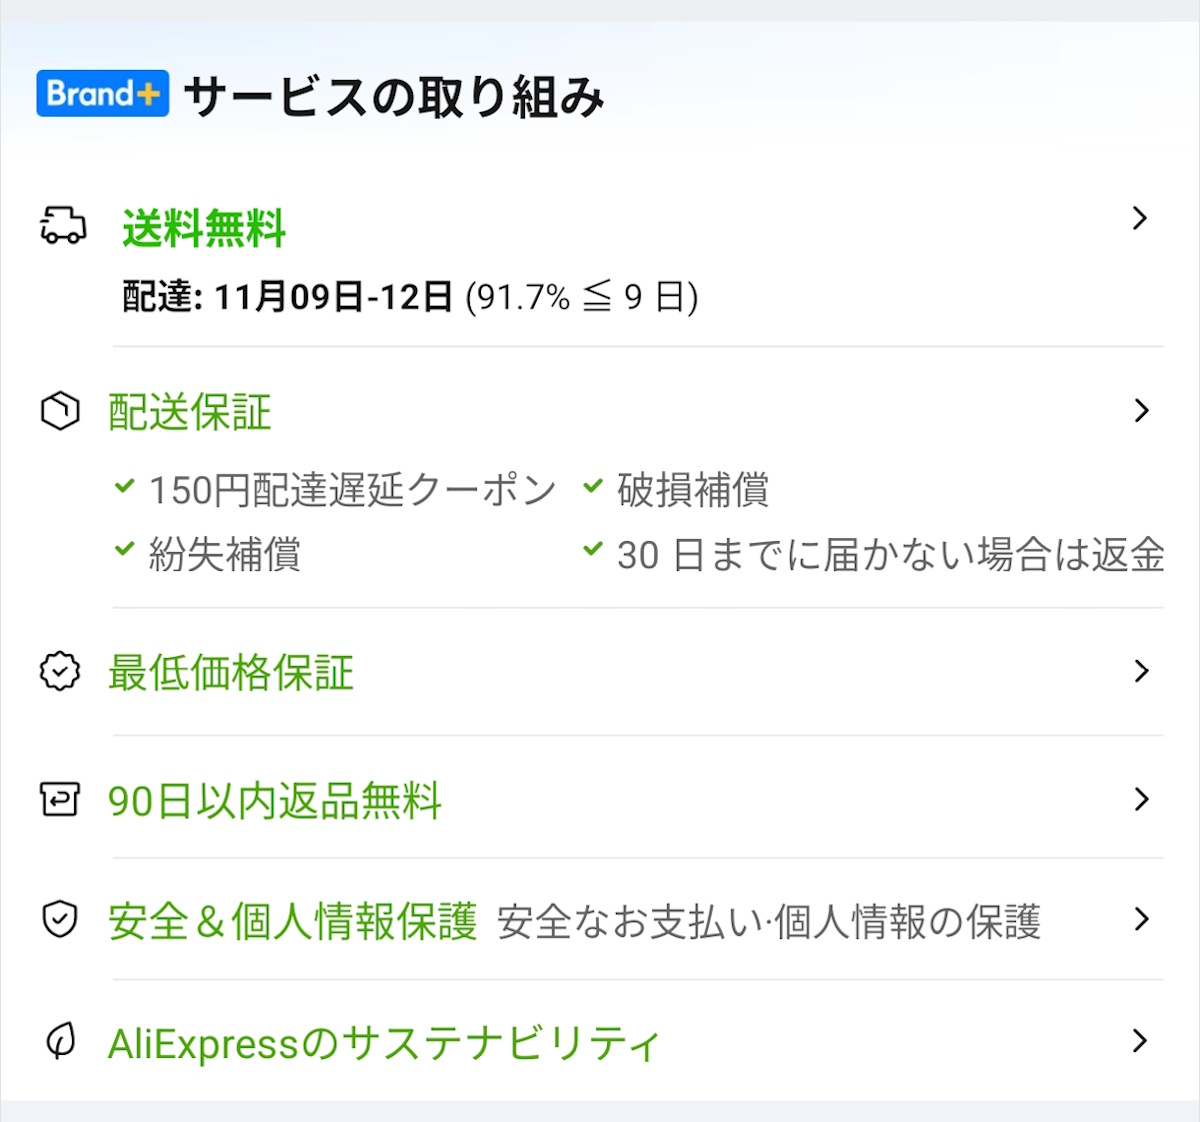Image resolution: width=1200 pixels, height=1122 pixels.
Task: Select the delivery truck icon beside 送料無料
Action: [x=60, y=225]
